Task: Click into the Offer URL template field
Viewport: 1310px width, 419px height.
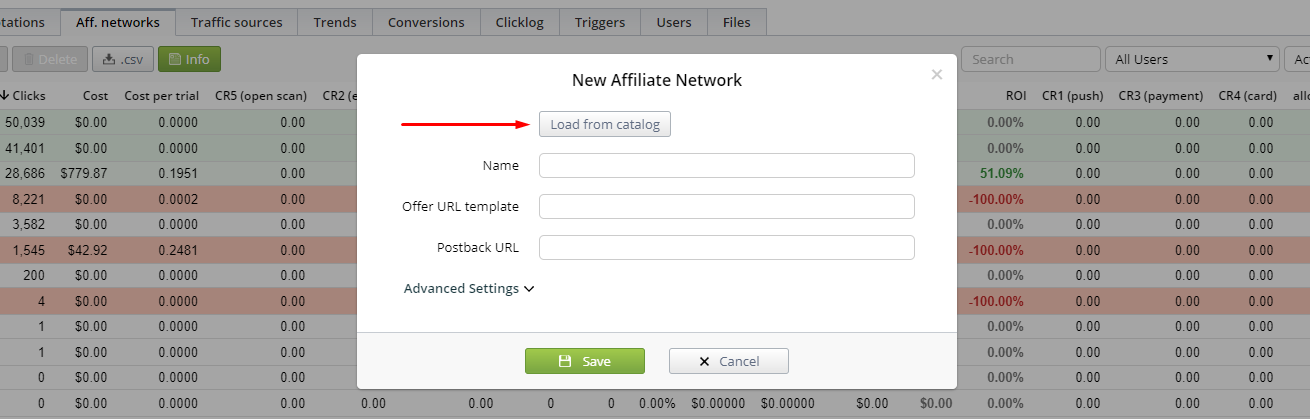Action: (727, 206)
